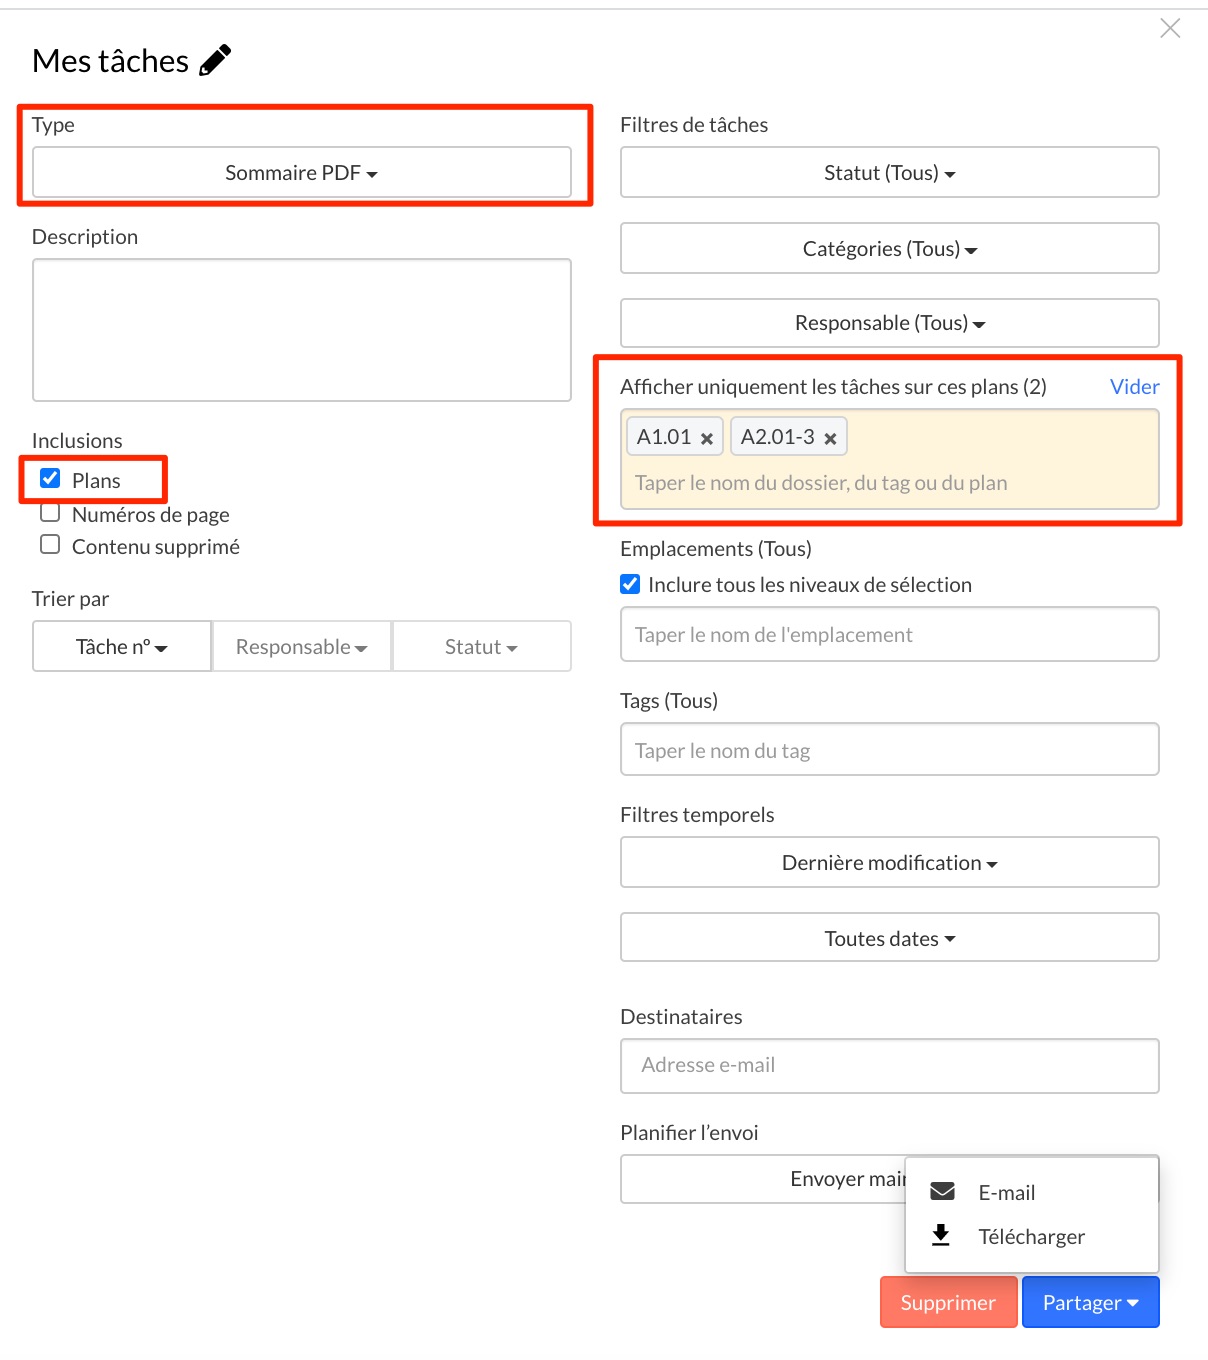Select the E-mail envelope icon
Image resolution: width=1208 pixels, height=1360 pixels.
tap(942, 1191)
